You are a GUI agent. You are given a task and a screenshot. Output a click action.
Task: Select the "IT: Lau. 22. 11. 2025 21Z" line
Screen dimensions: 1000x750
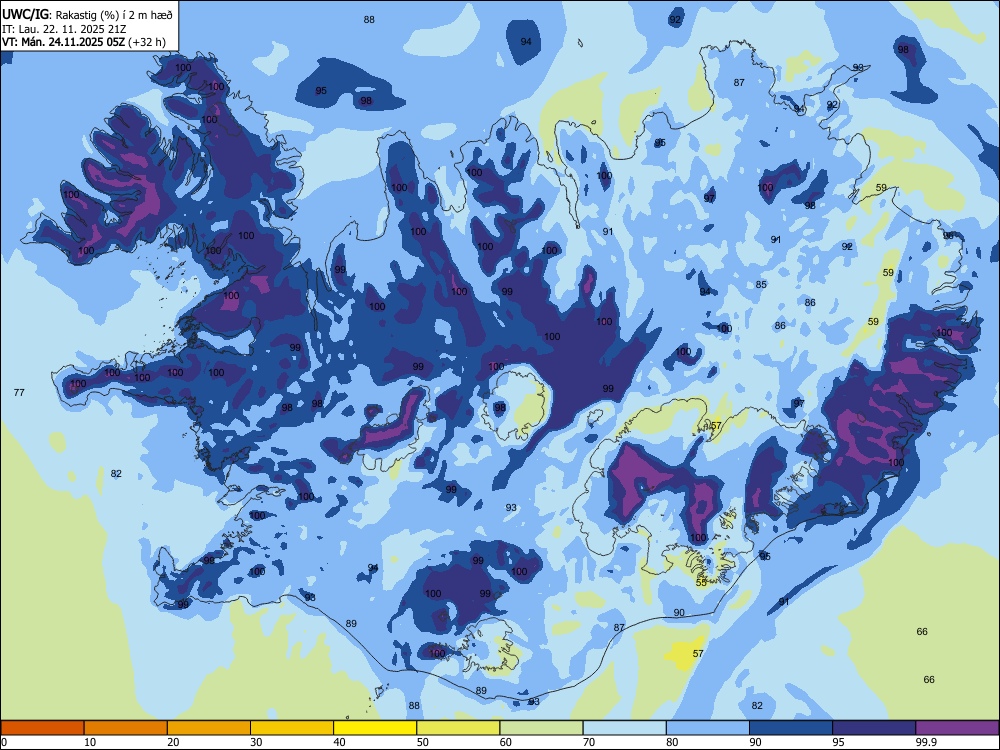click(63, 29)
